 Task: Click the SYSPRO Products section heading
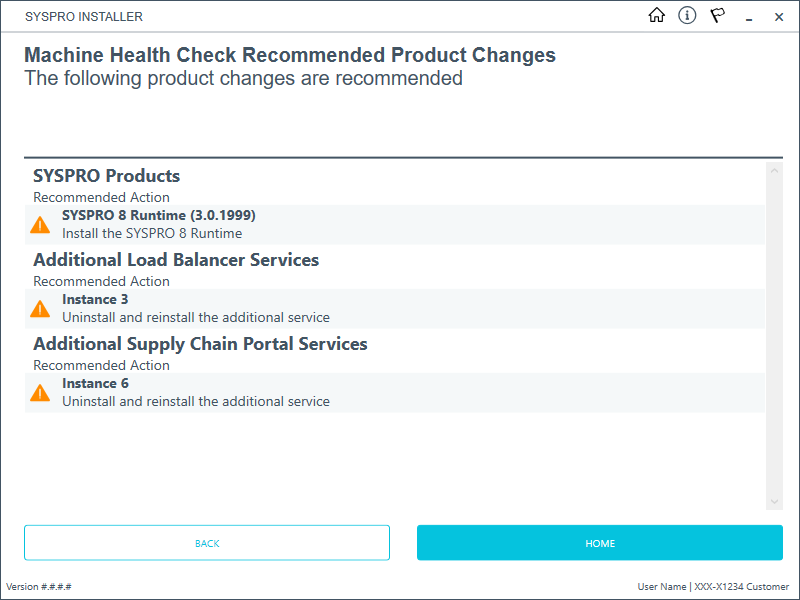(106, 176)
